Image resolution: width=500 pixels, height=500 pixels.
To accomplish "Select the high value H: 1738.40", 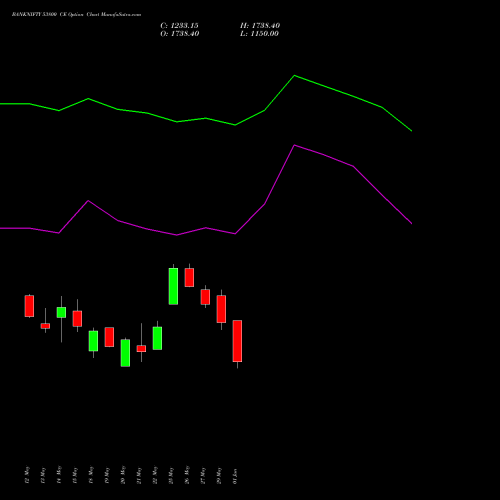I will (x=260, y=26).
